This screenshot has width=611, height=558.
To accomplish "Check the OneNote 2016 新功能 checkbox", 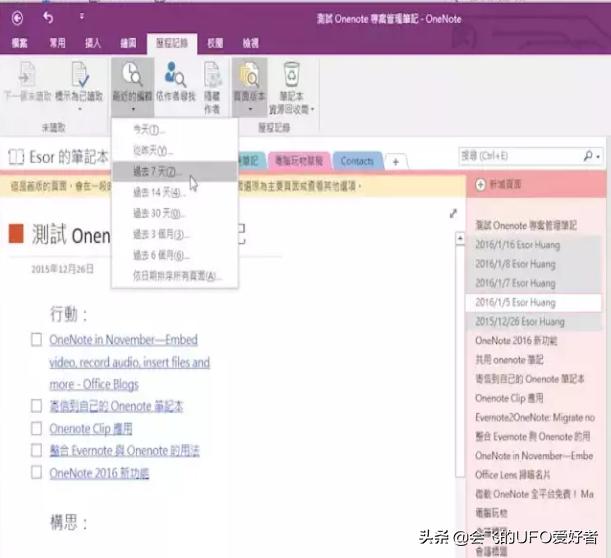I will pos(36,473).
